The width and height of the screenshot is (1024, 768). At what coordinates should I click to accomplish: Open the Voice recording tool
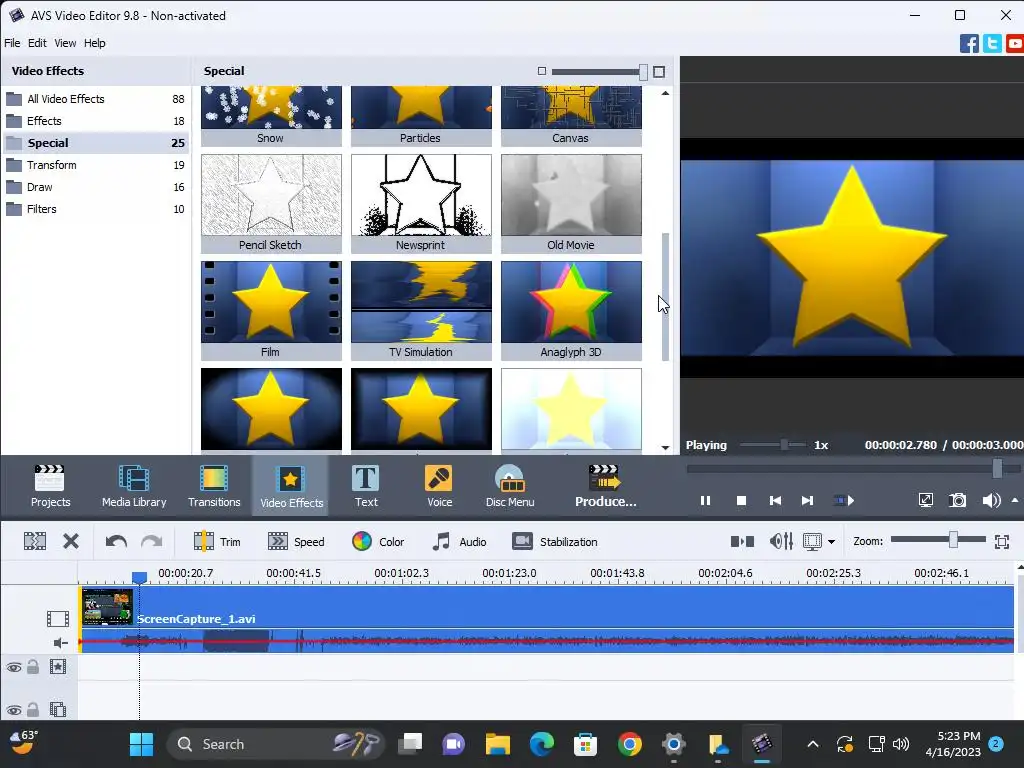pyautogui.click(x=439, y=486)
